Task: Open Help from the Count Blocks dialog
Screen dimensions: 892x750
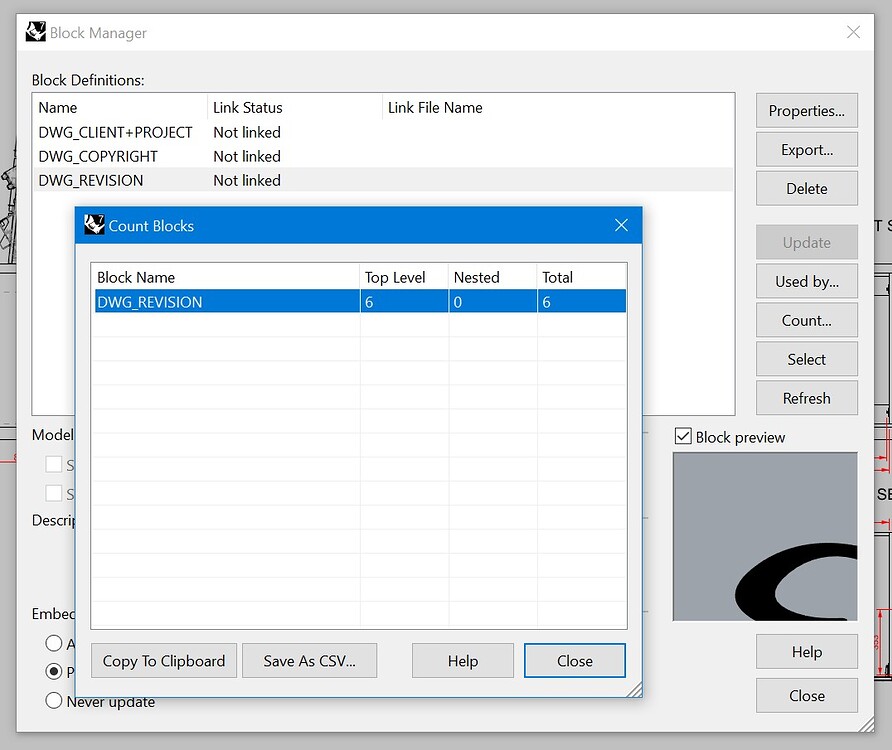Action: (462, 660)
